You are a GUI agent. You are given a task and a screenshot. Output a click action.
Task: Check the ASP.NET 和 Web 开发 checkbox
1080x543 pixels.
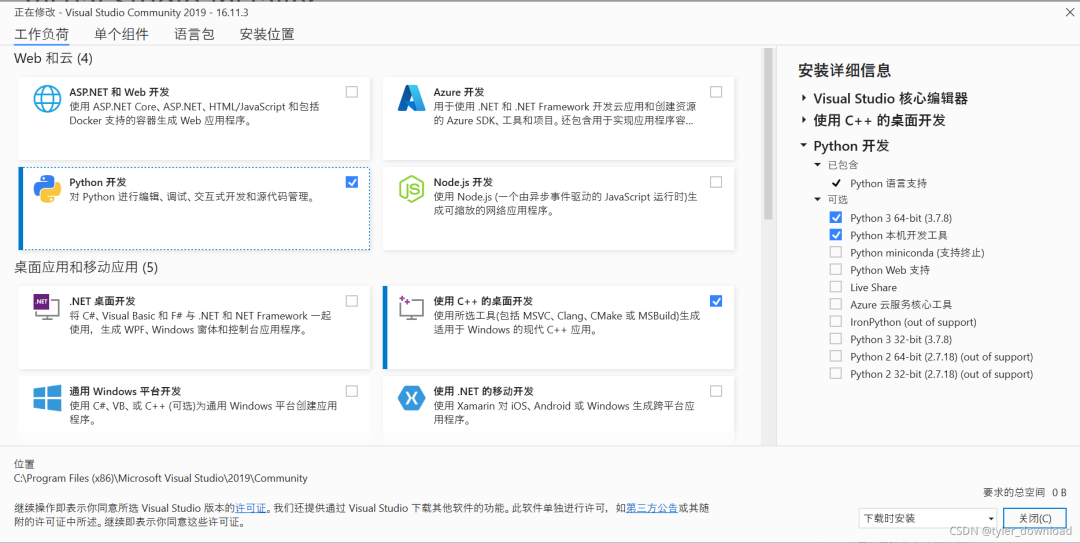(352, 92)
